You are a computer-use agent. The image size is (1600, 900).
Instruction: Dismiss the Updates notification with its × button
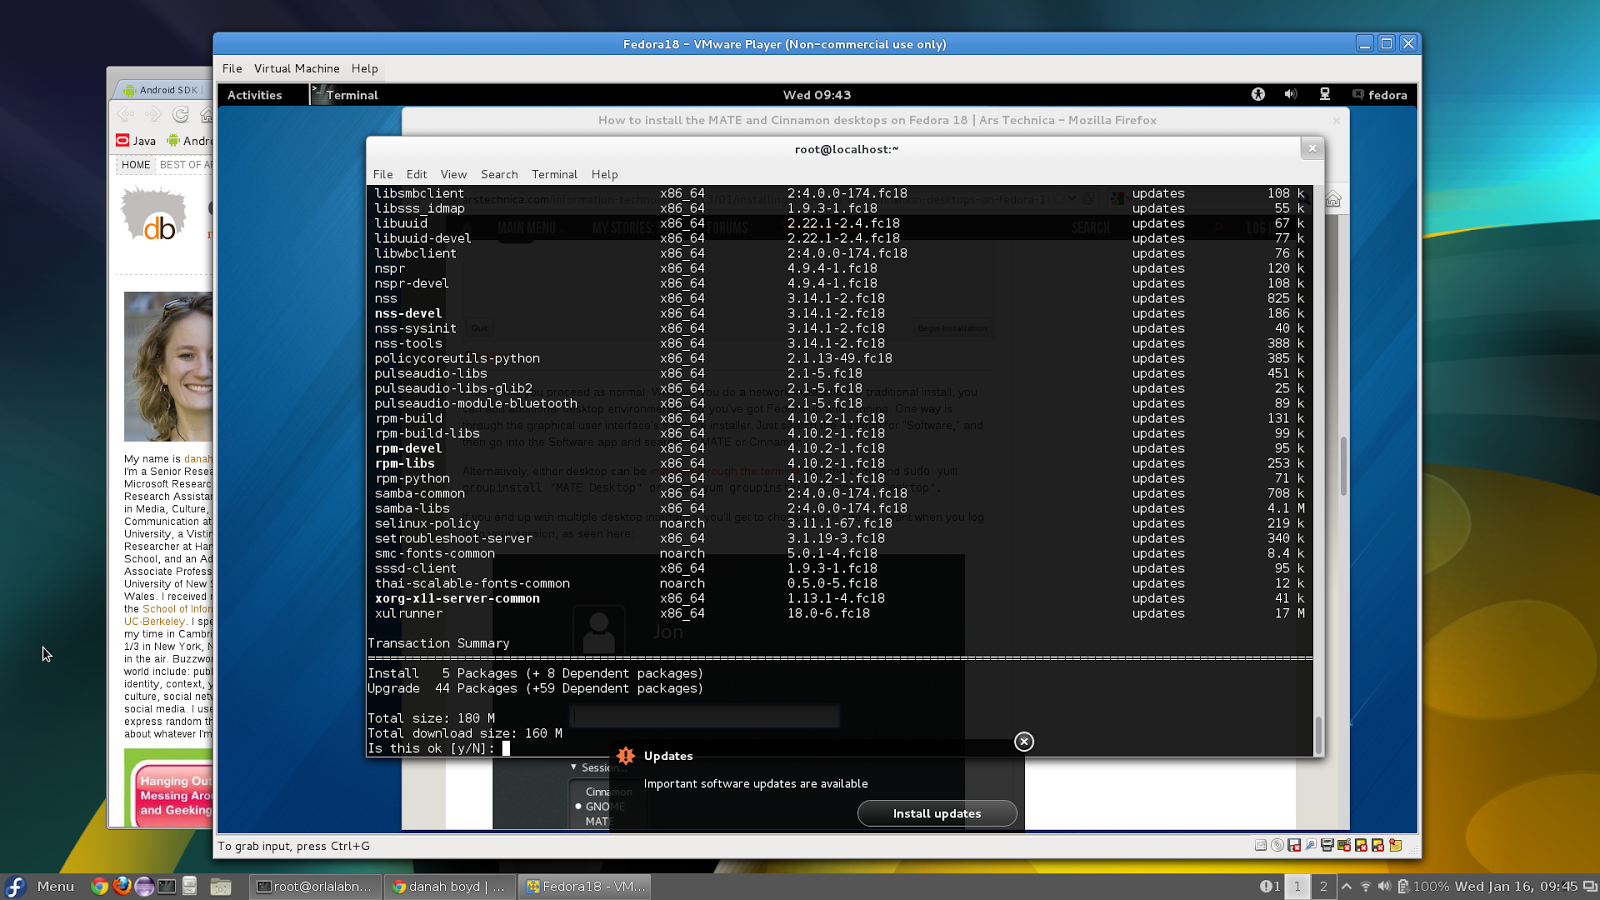point(1023,742)
